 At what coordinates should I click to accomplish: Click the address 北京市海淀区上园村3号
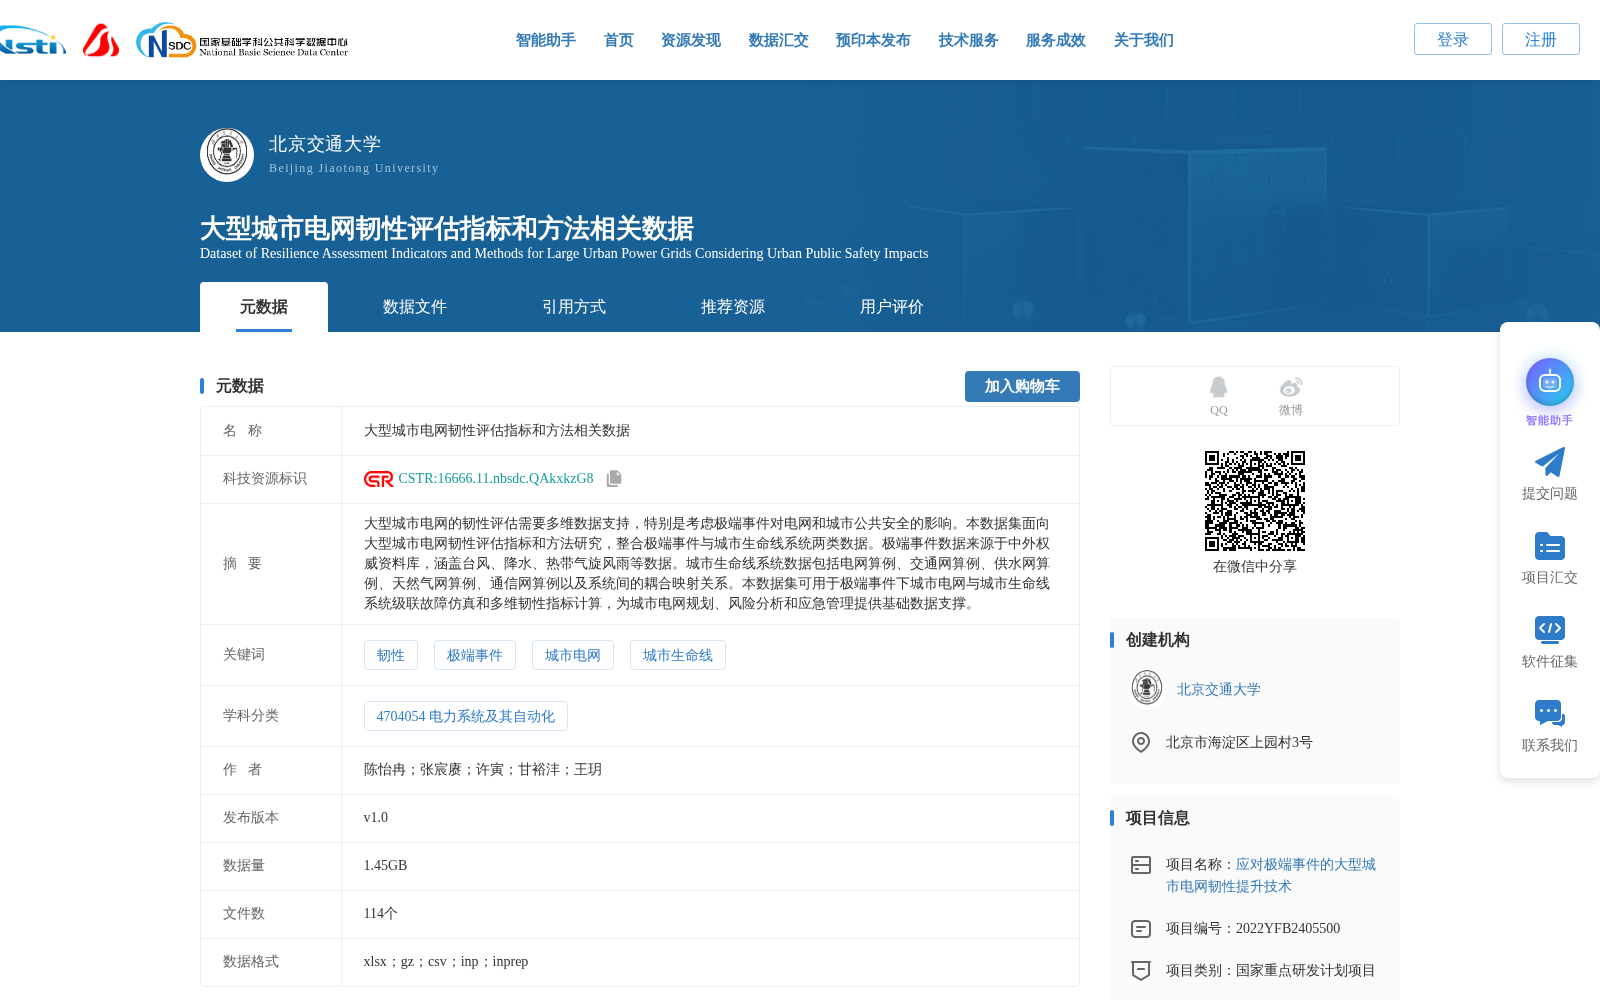click(x=1239, y=742)
